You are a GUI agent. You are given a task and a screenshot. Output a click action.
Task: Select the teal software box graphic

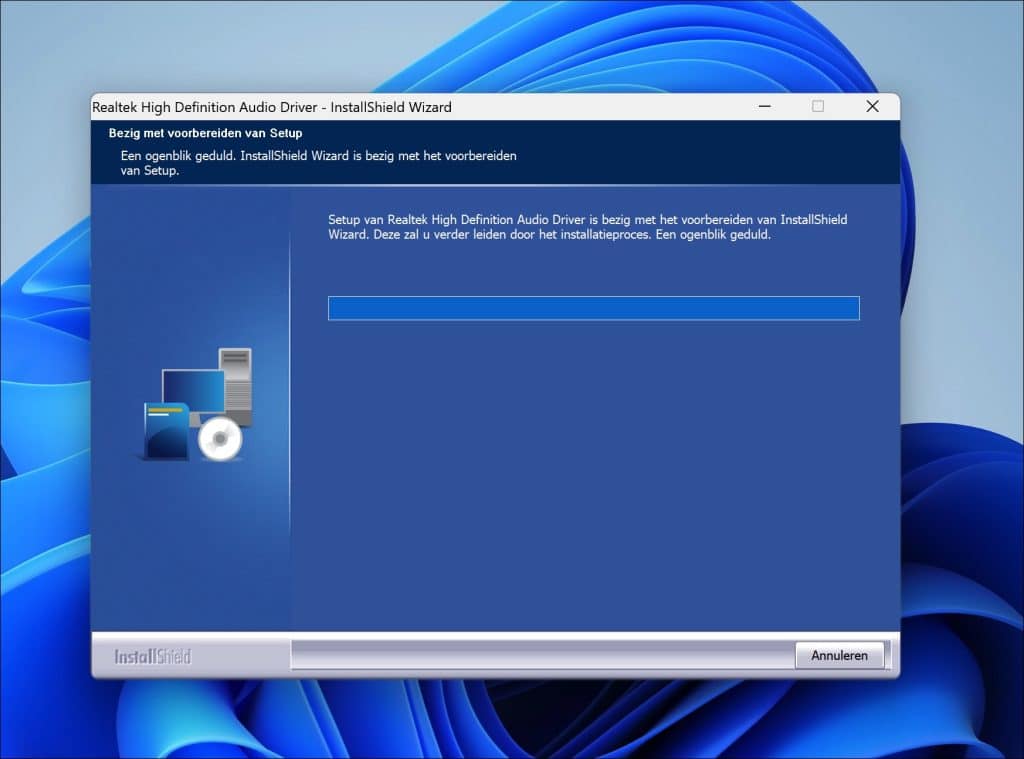coord(165,428)
